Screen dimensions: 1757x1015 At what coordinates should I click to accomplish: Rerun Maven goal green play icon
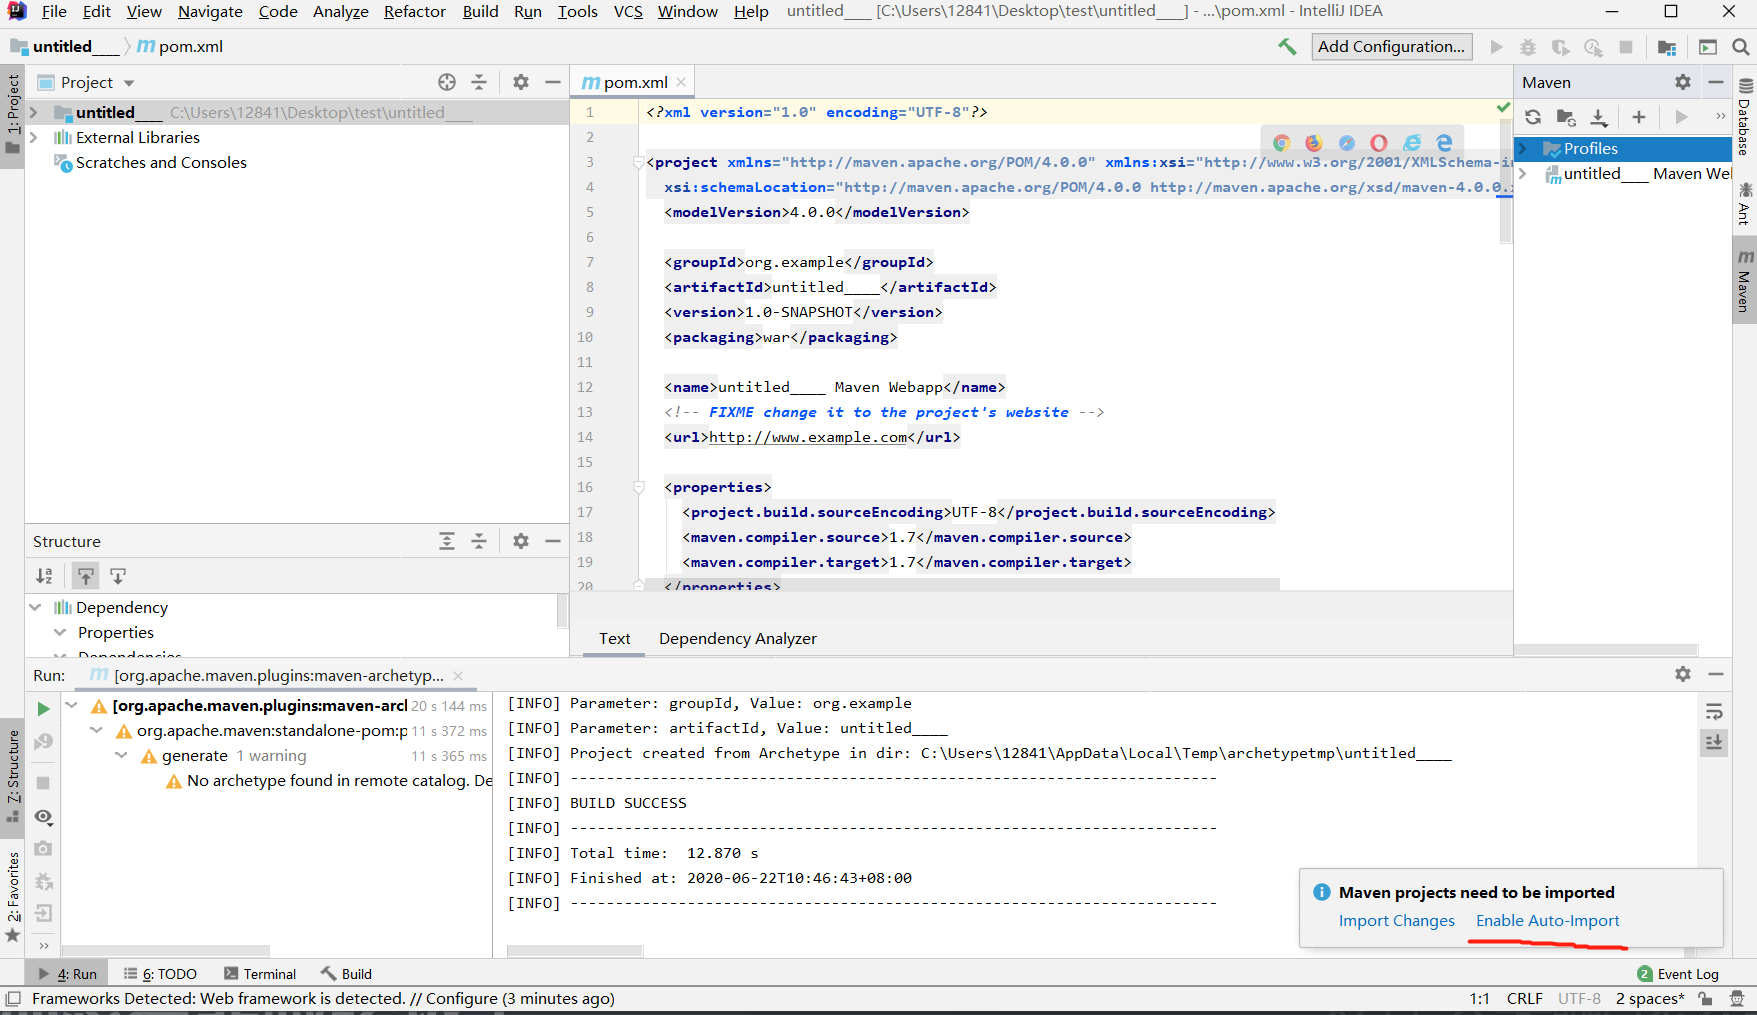tap(43, 709)
